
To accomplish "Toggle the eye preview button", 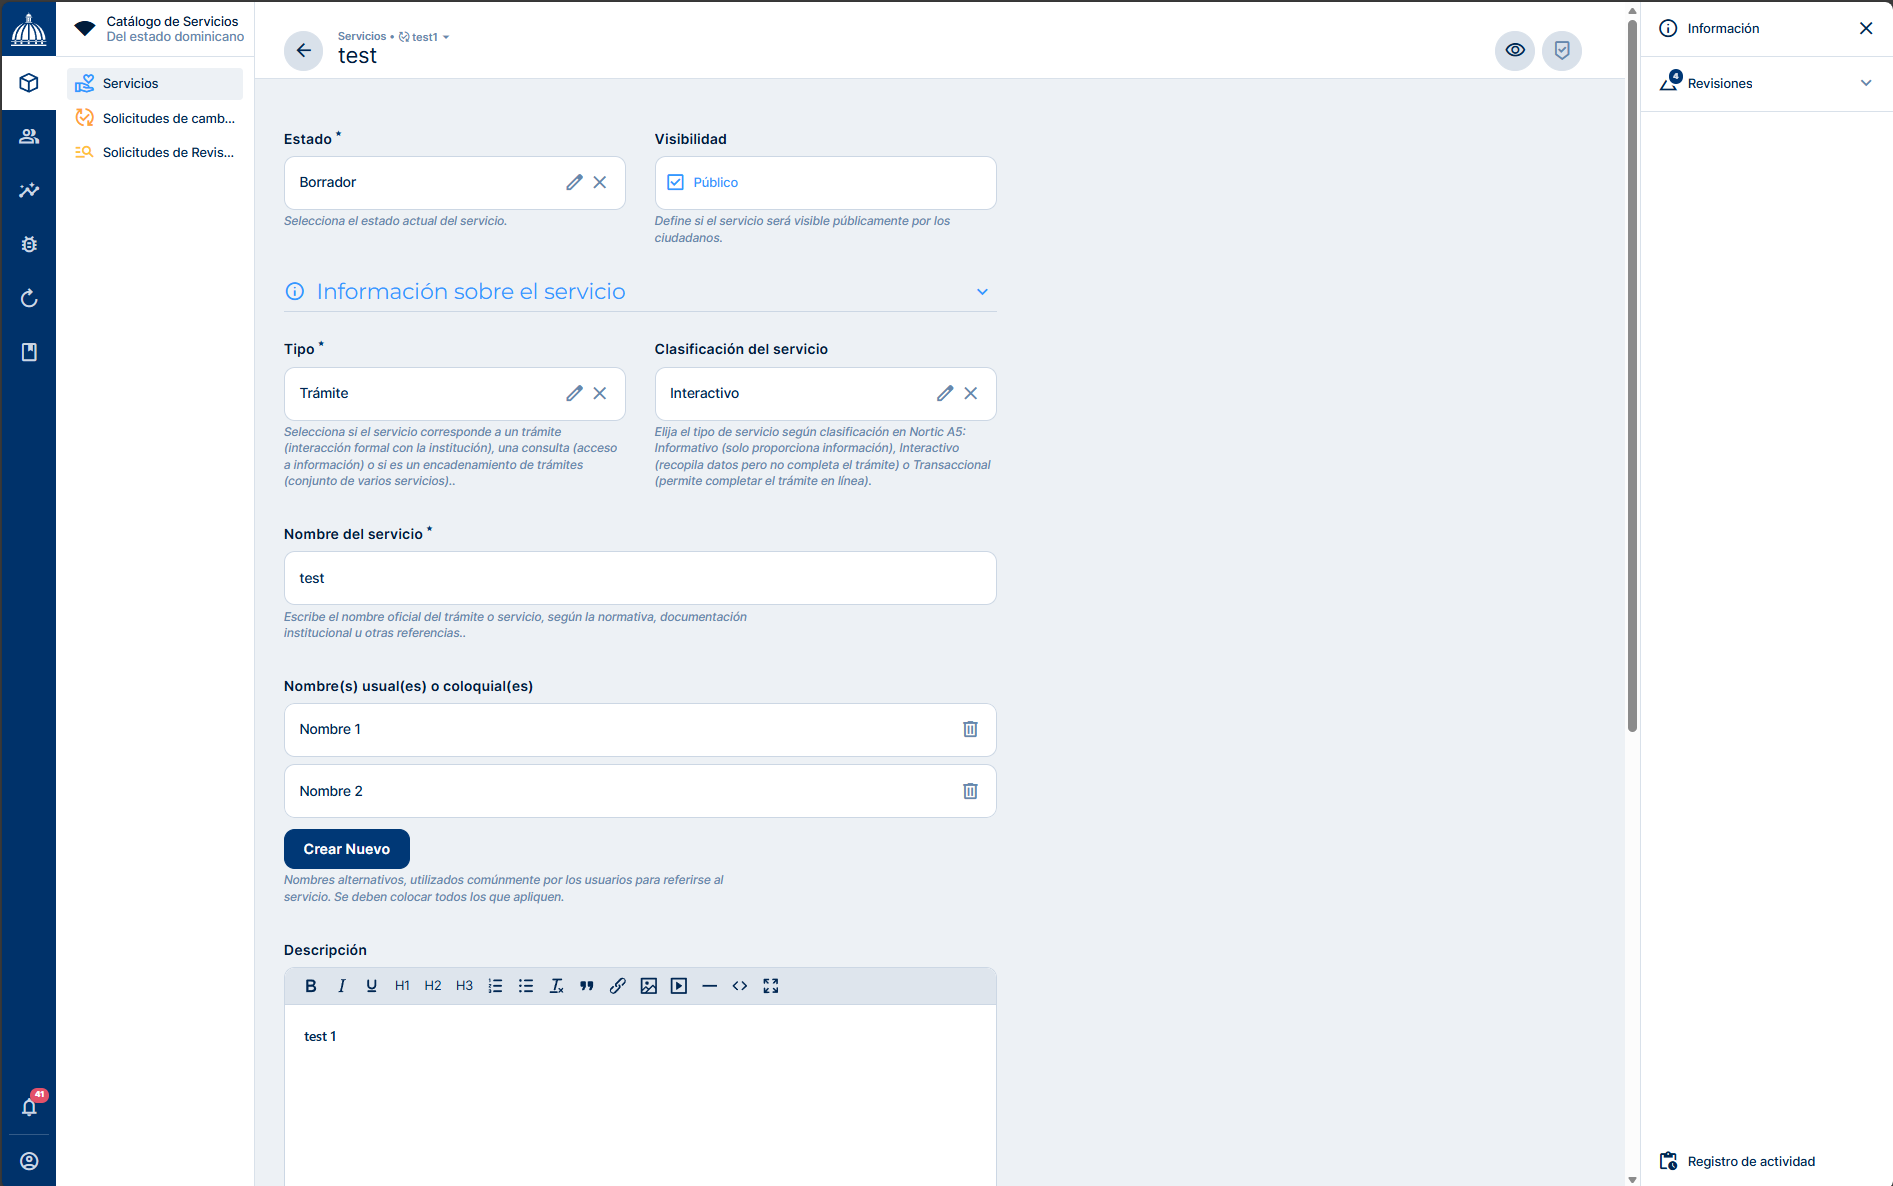I will (1514, 51).
